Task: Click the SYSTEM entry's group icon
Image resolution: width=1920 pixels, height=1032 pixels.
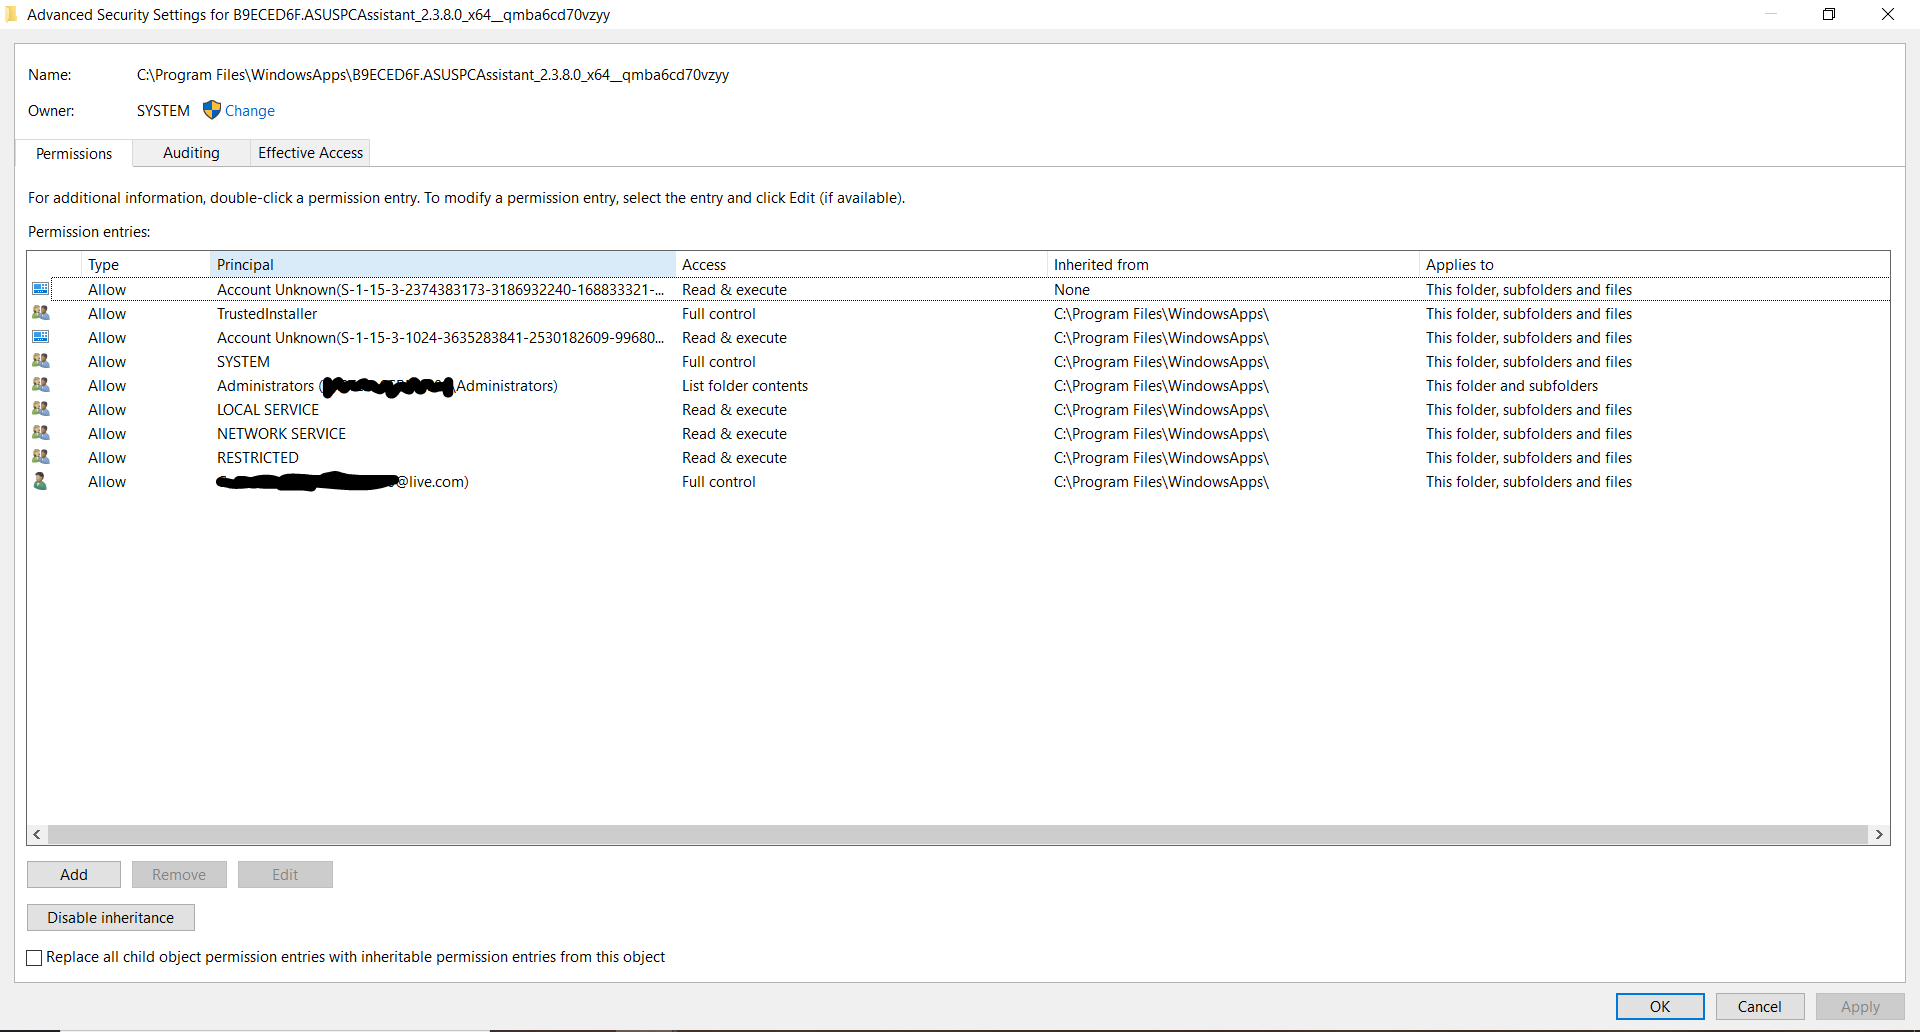Action: [41, 360]
